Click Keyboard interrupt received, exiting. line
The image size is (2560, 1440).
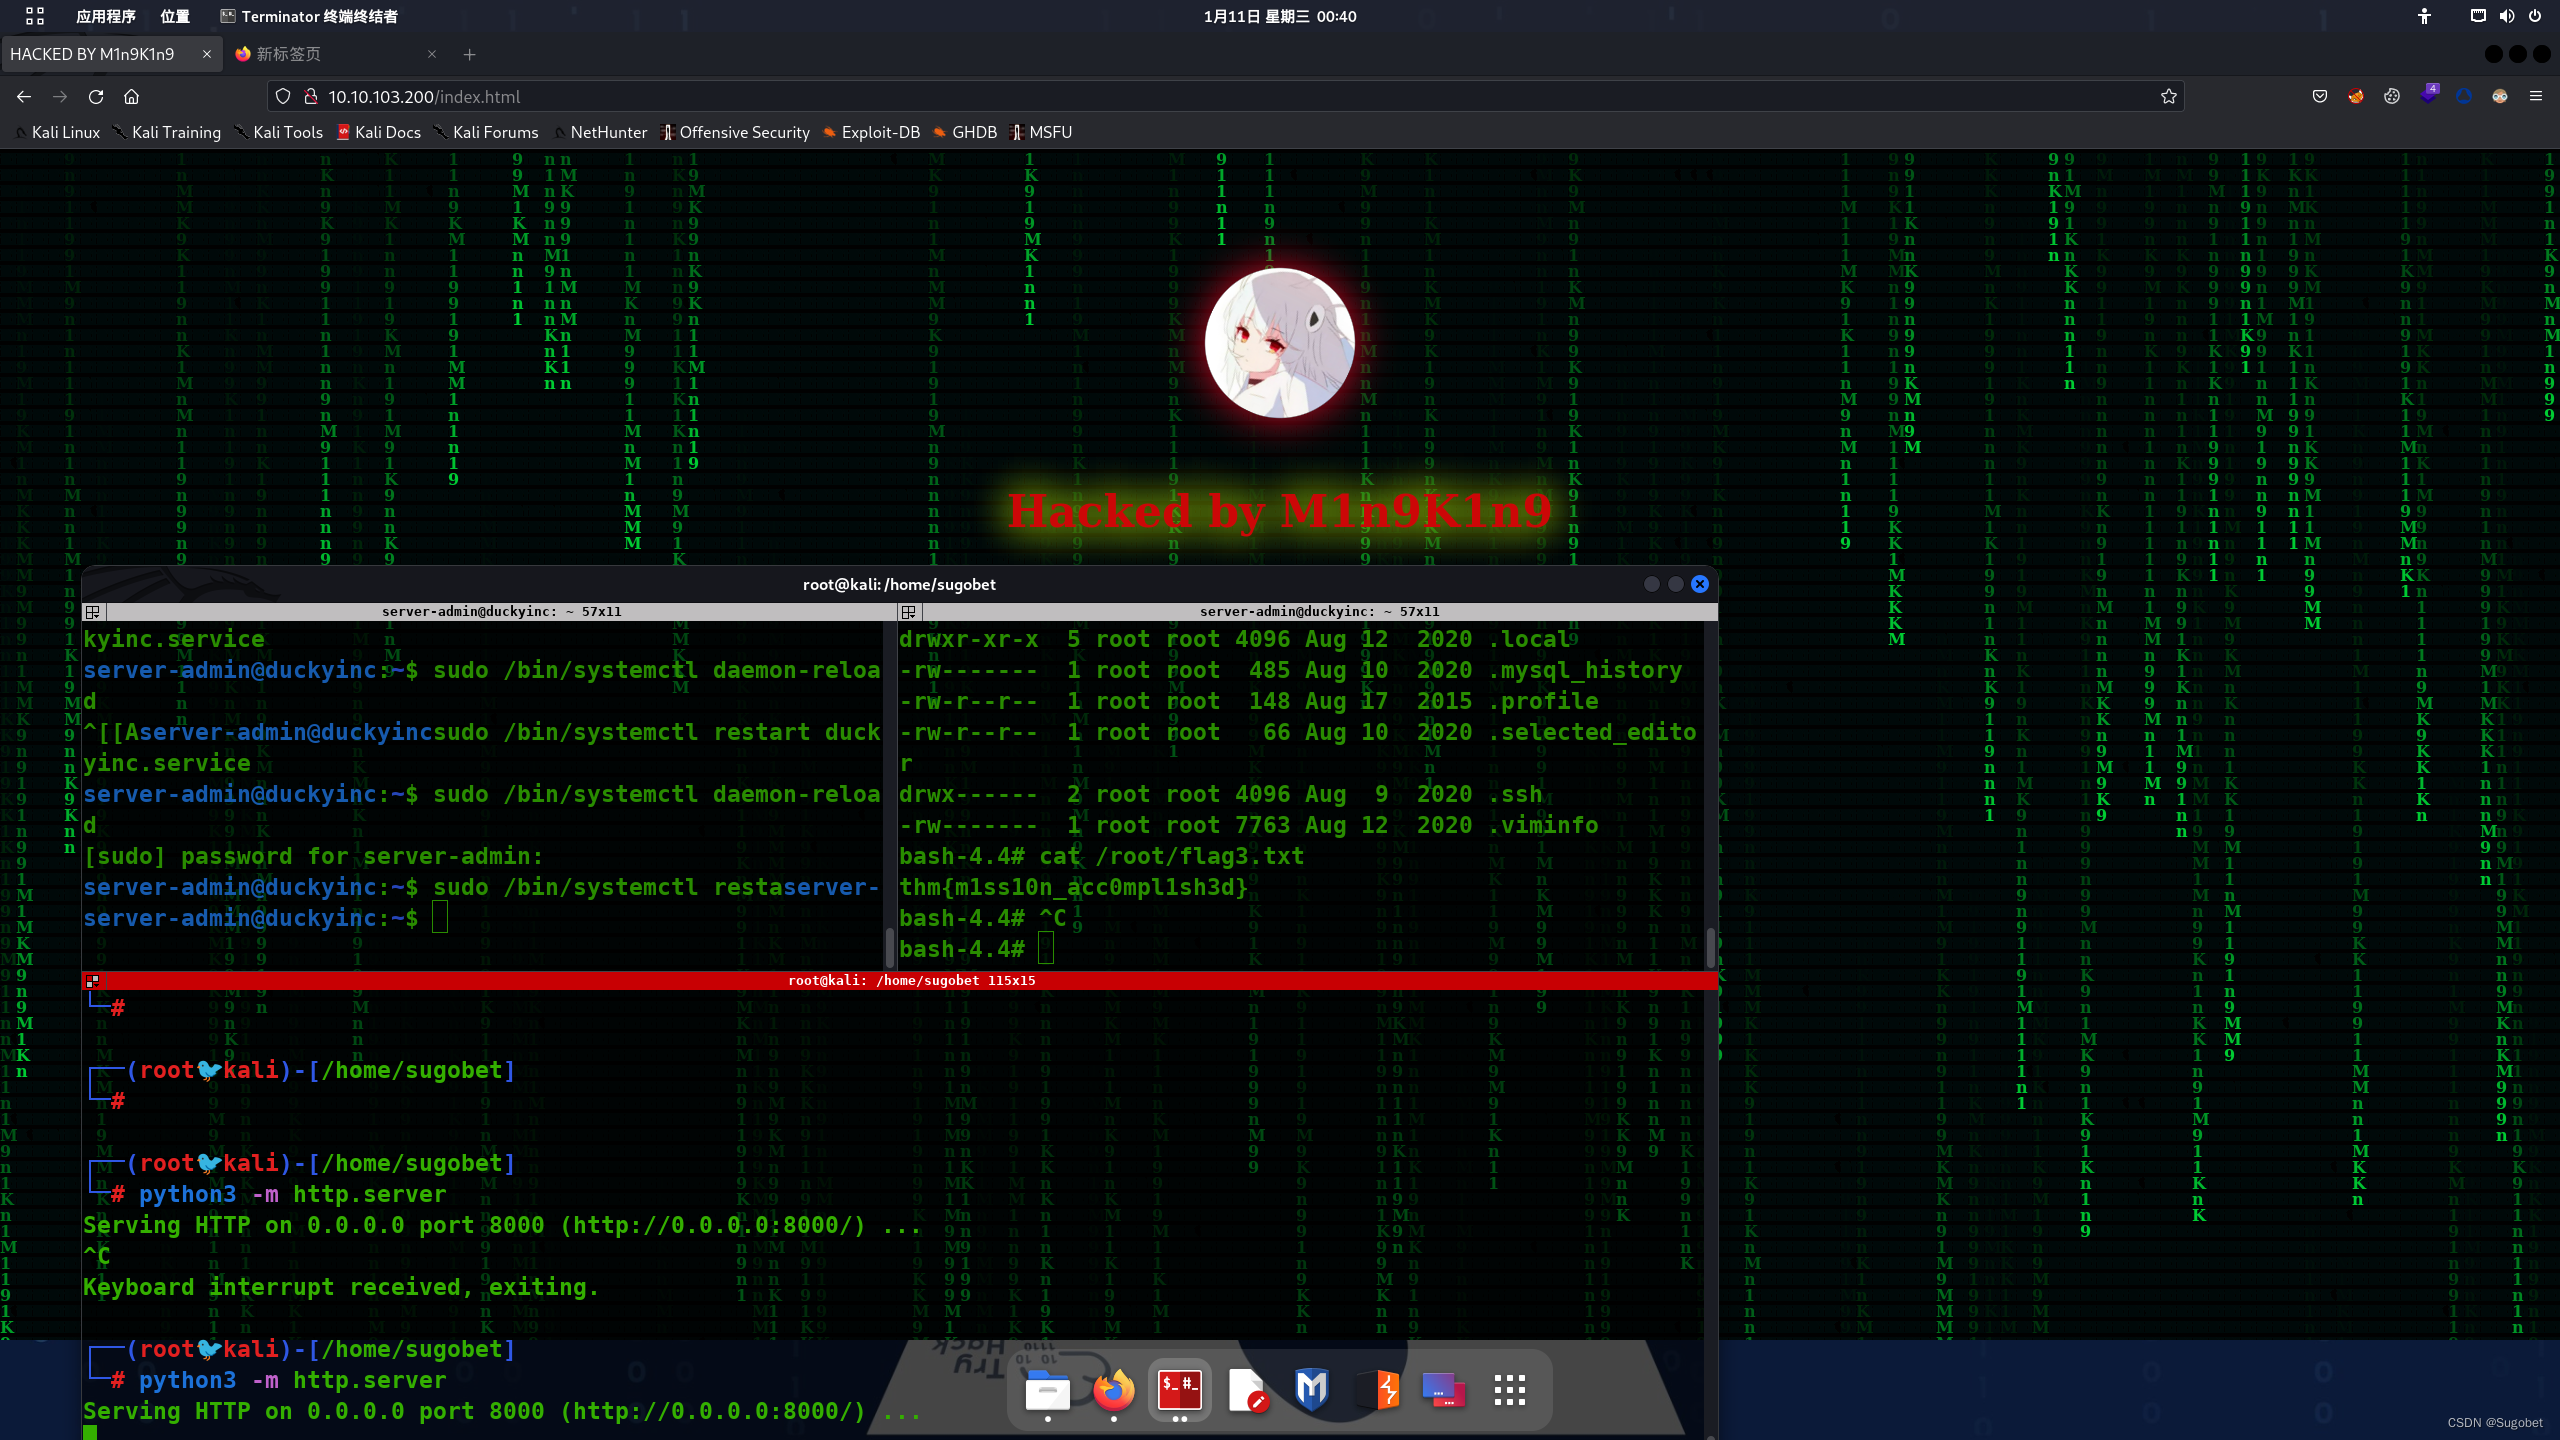pyautogui.click(x=341, y=1287)
